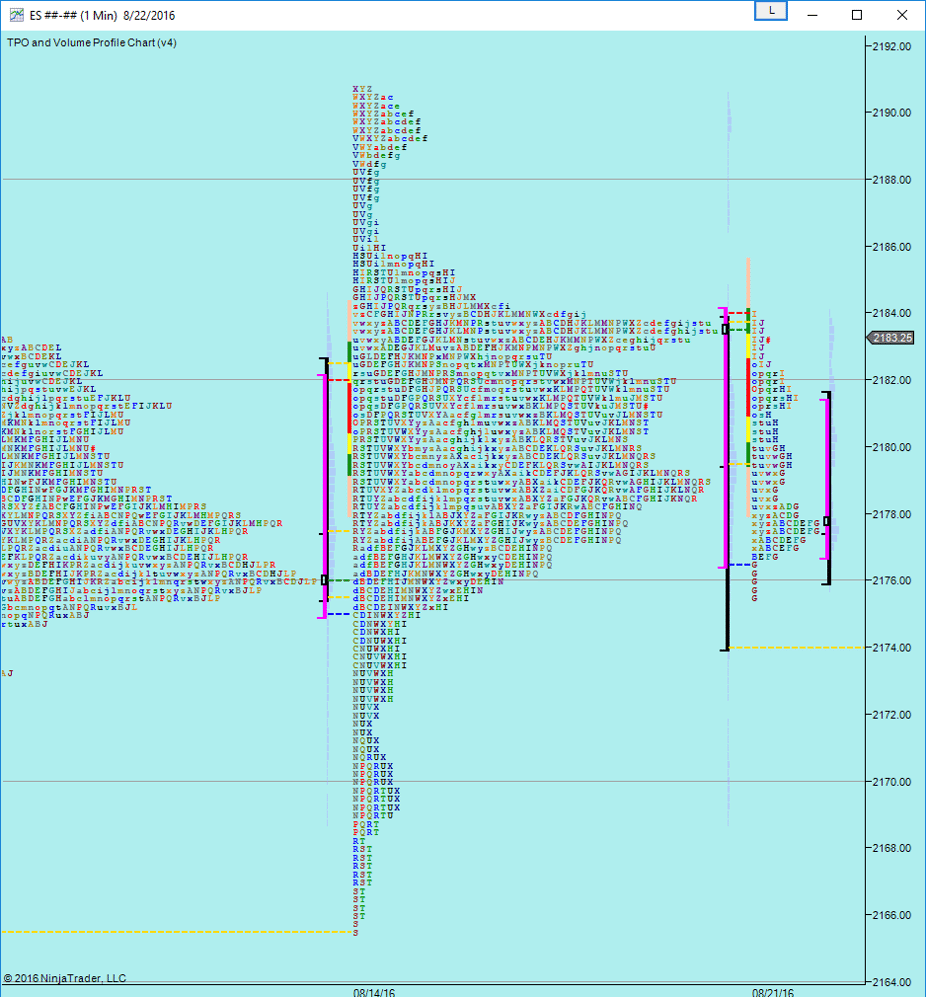Click the NinjaTrader copyright text

pos(65,978)
